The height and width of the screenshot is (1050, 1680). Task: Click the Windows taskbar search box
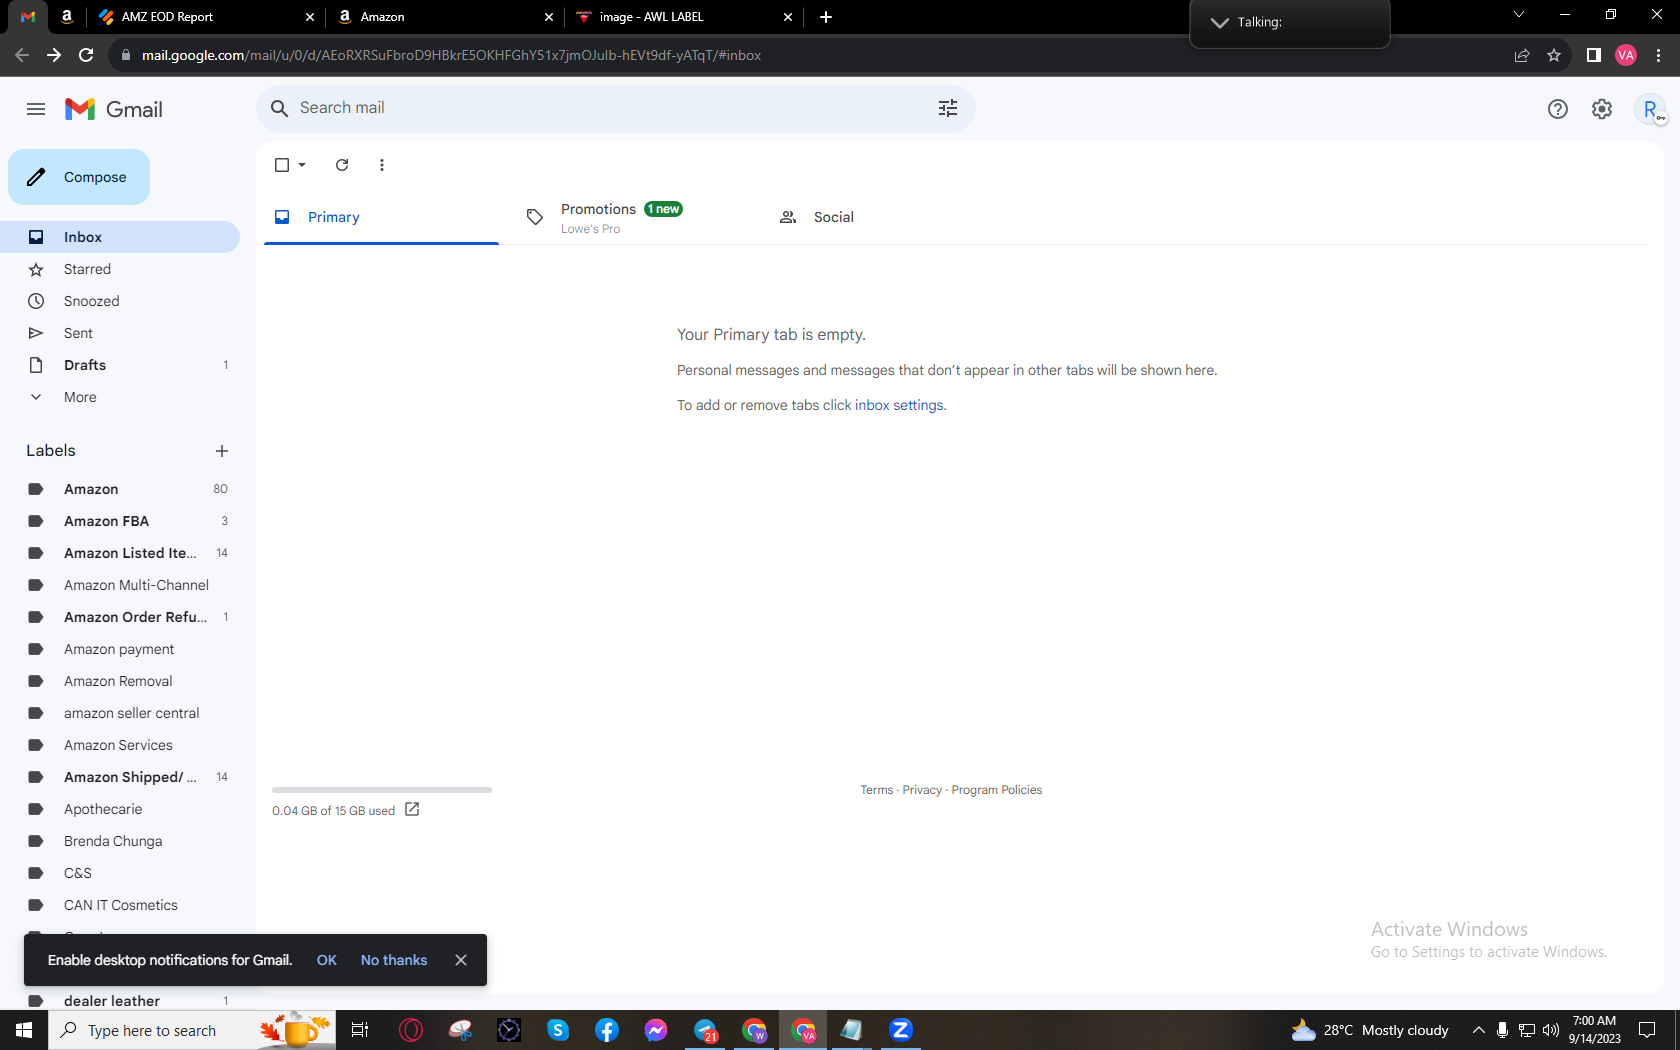[192, 1030]
